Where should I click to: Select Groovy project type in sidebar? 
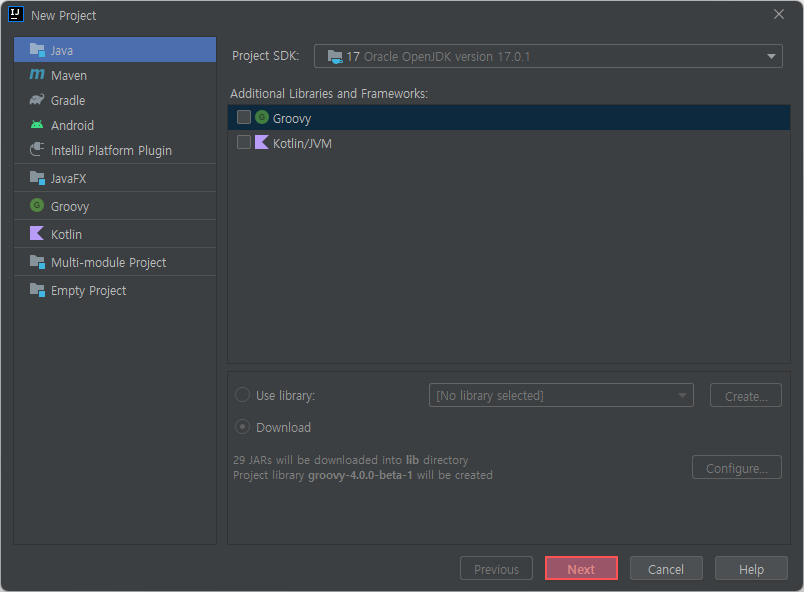coord(115,206)
